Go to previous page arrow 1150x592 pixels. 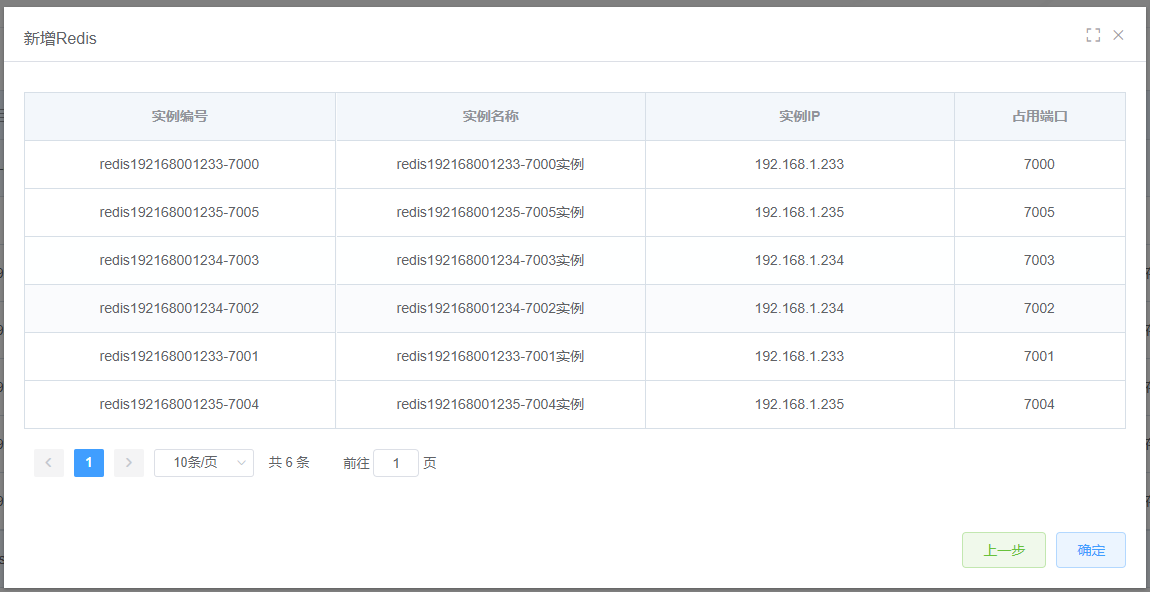pos(49,463)
